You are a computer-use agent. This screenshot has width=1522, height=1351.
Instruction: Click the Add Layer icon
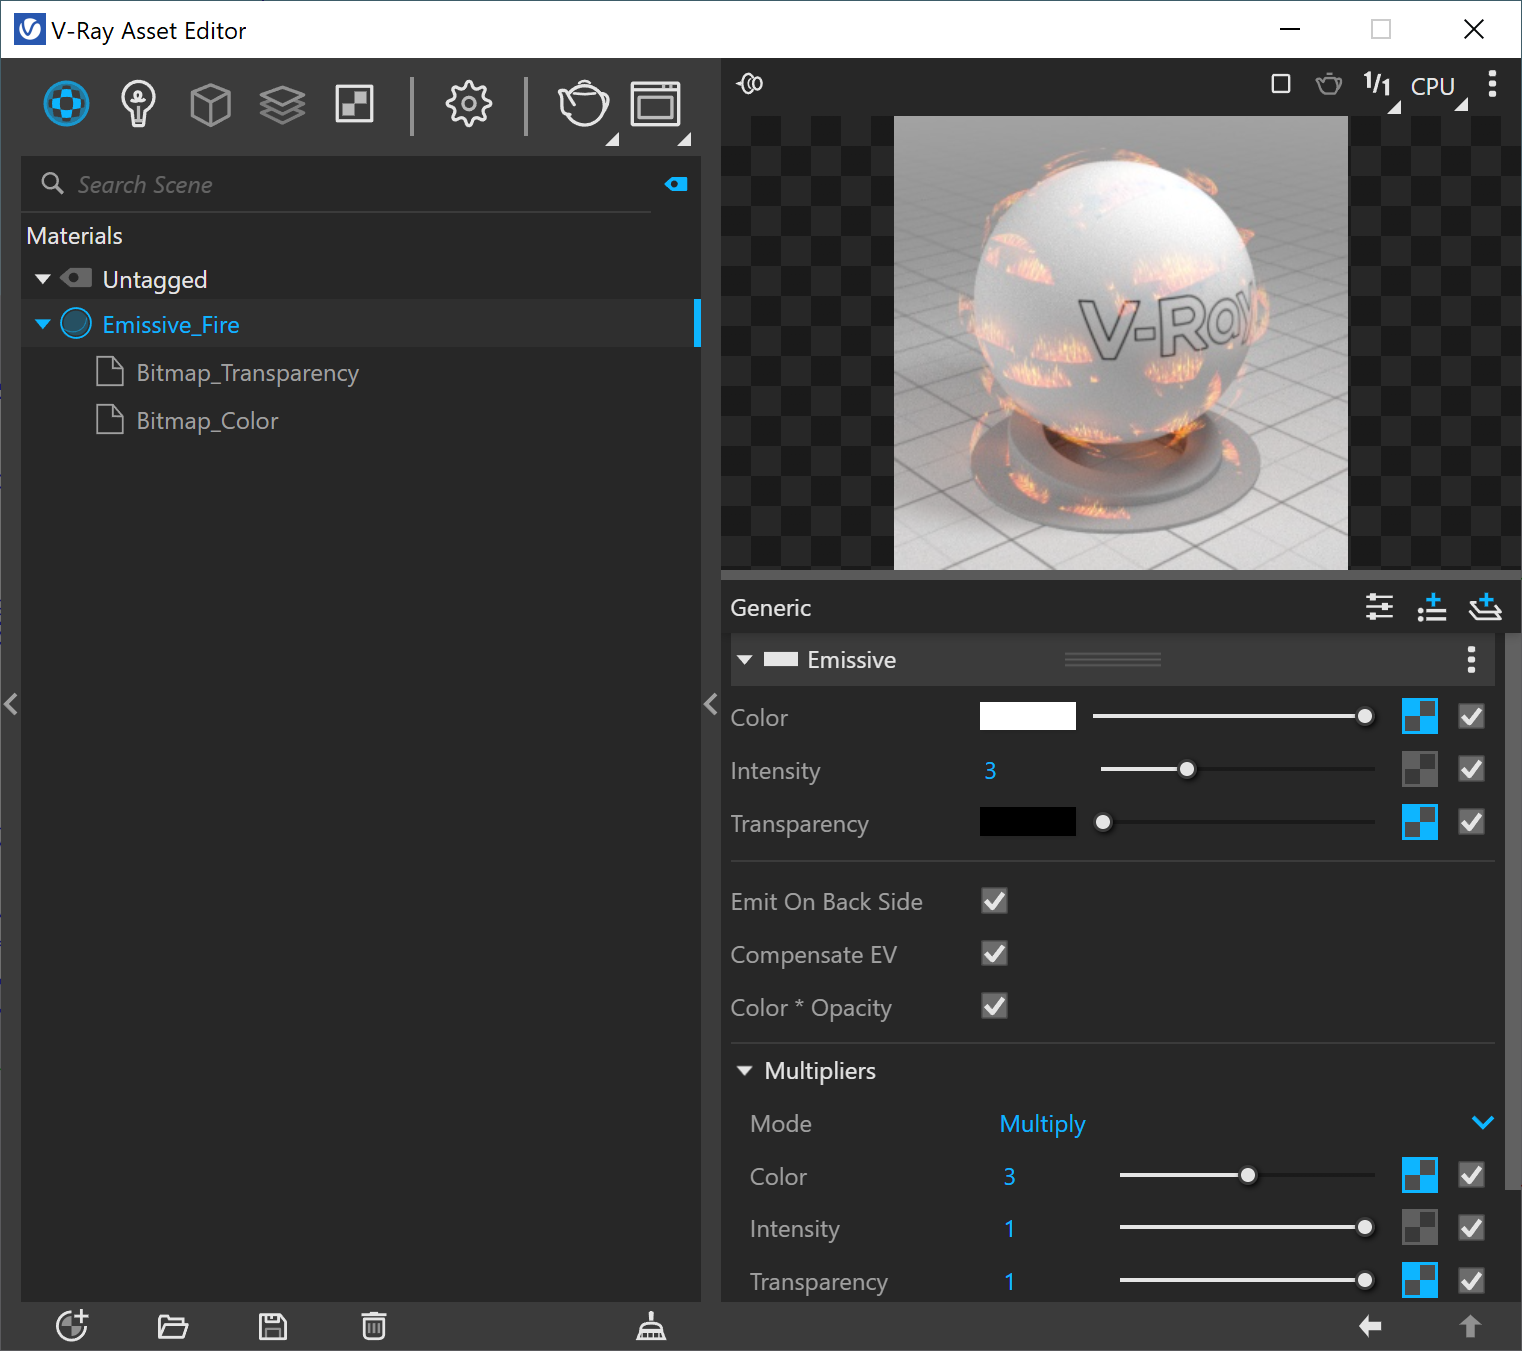[1485, 607]
